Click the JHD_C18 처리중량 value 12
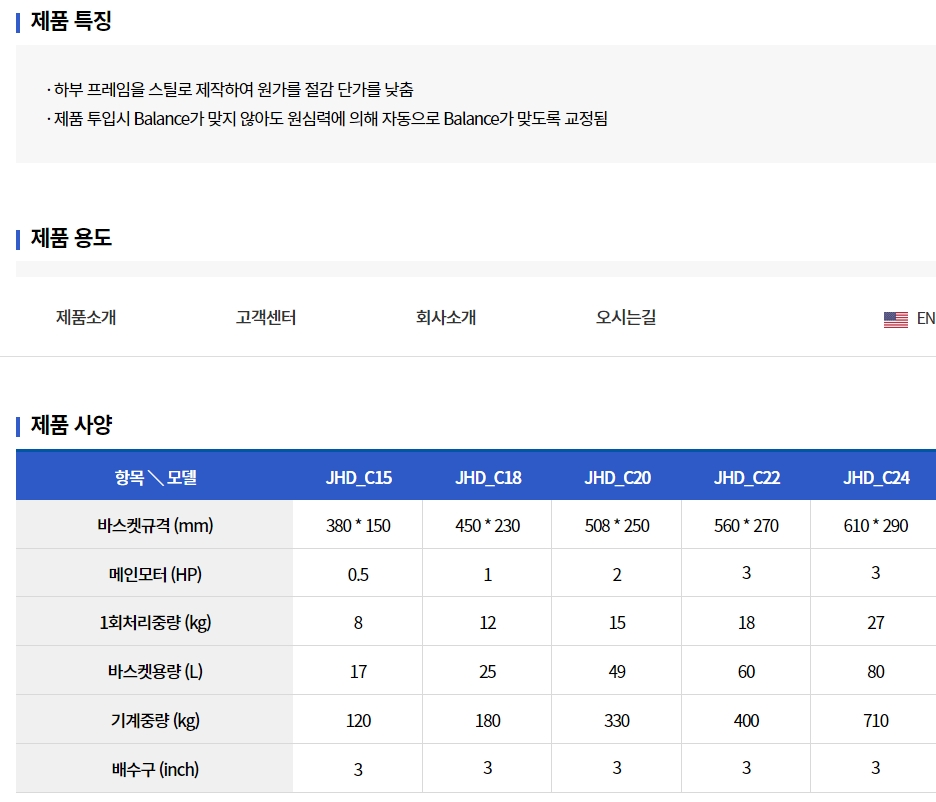Image resolution: width=936 pixels, height=802 pixels. (x=488, y=622)
